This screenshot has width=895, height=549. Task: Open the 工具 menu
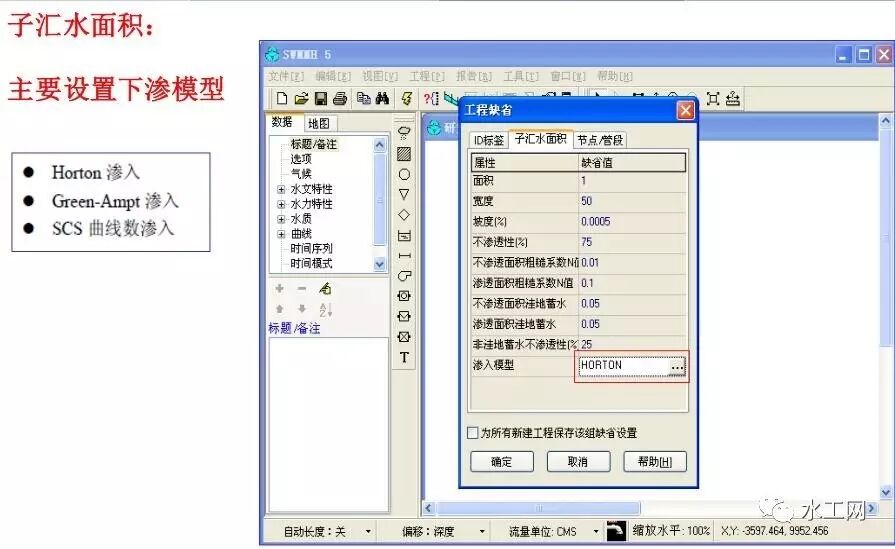coord(521,76)
